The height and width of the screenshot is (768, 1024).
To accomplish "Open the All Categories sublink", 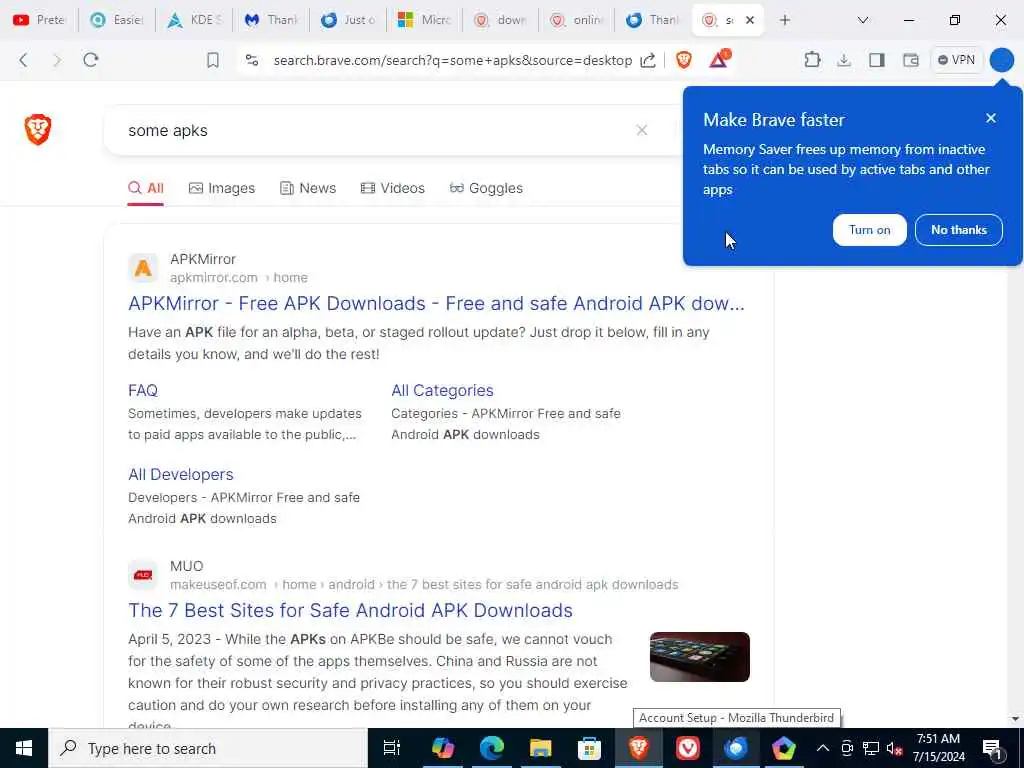I will 442,391.
